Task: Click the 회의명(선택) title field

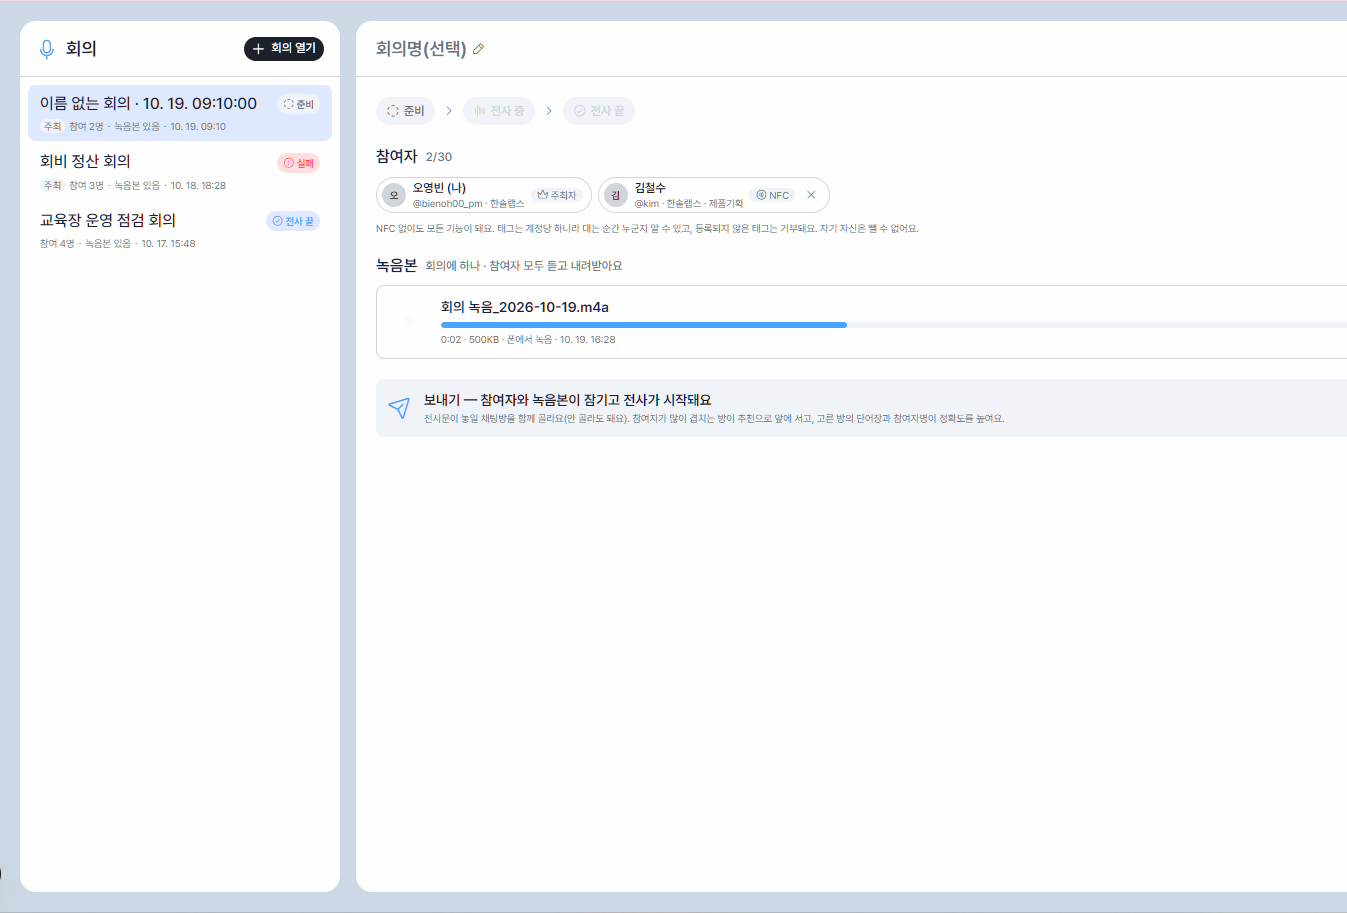Action: pyautogui.click(x=421, y=49)
